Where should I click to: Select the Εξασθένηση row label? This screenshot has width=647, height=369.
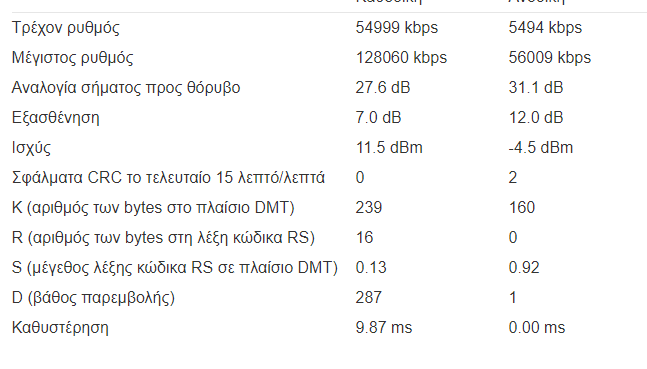tap(56, 118)
